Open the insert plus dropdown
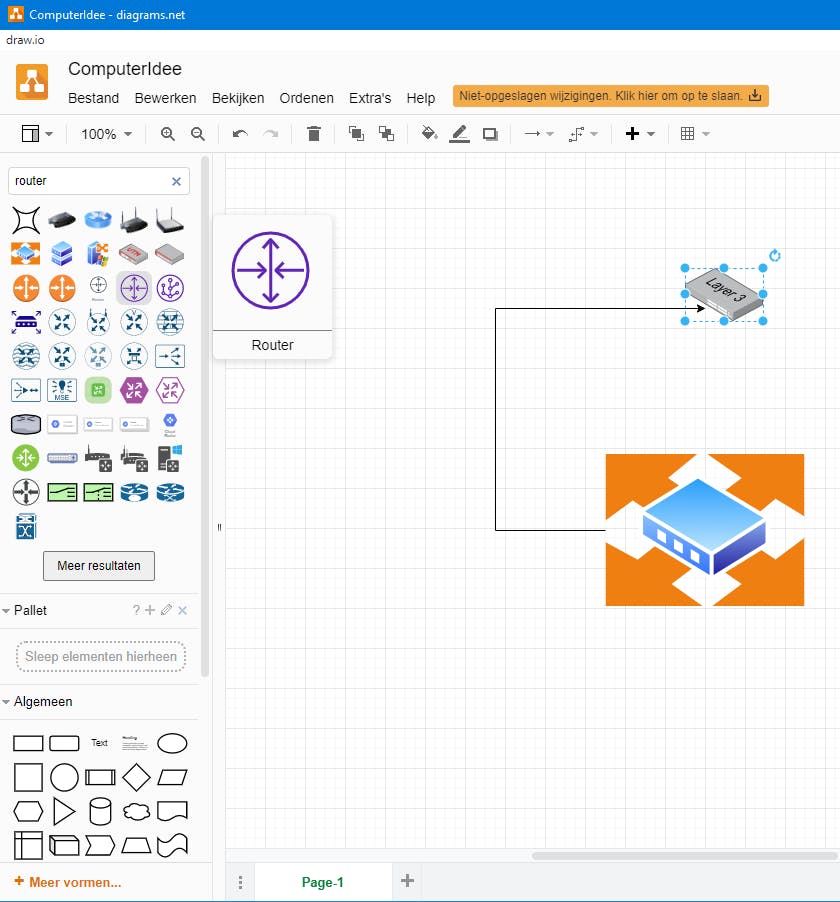 pyautogui.click(x=640, y=134)
